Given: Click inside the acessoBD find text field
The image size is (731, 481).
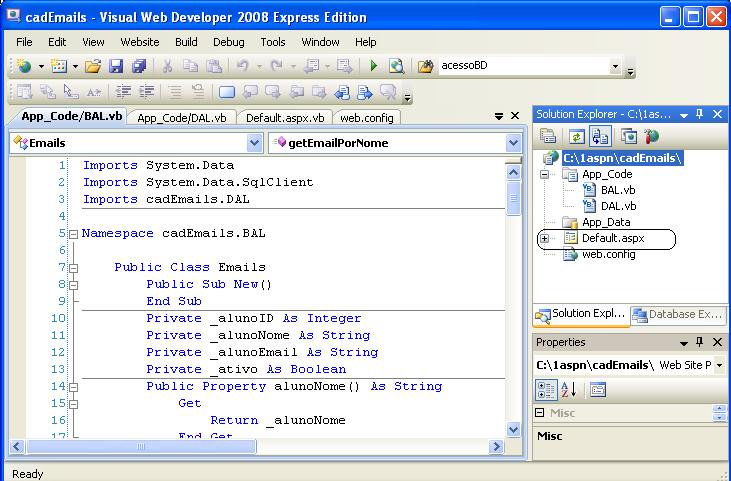Looking at the screenshot, I should pos(523,66).
